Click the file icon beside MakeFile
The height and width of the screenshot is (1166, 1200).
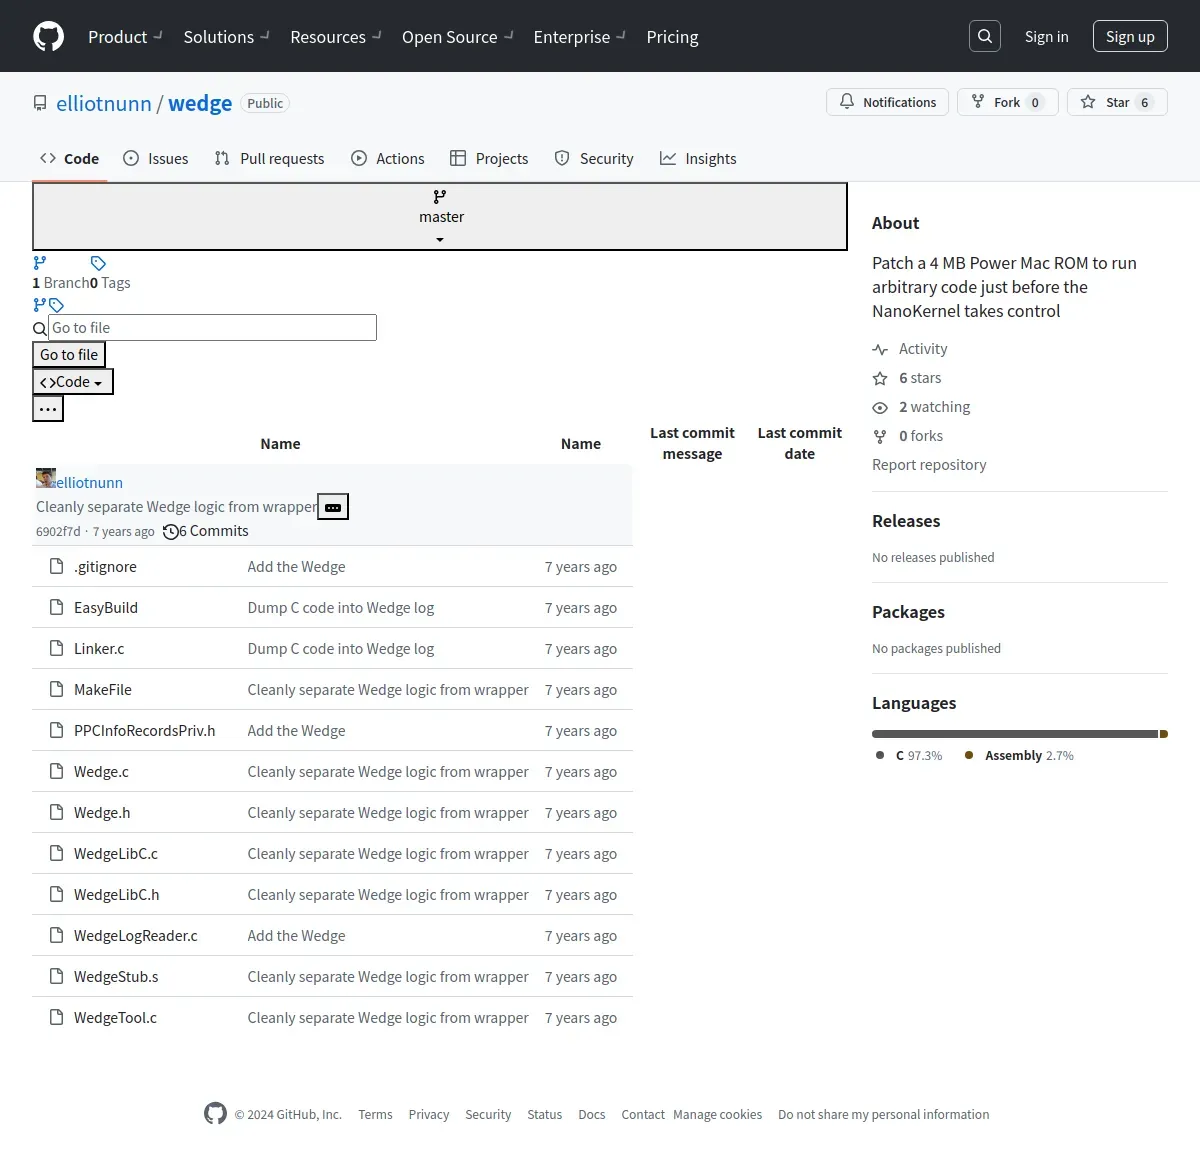point(57,689)
